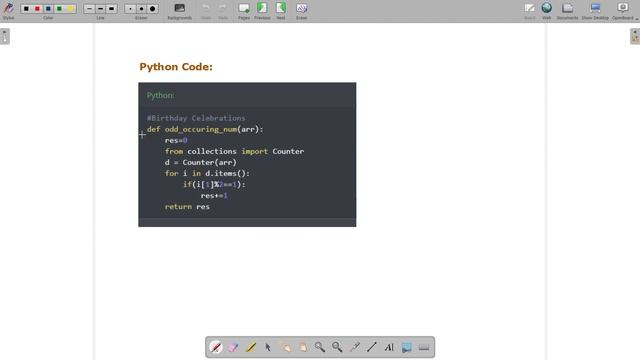Click the 'for i in d.items():' line
The width and height of the screenshot is (640, 360).
(x=207, y=173)
